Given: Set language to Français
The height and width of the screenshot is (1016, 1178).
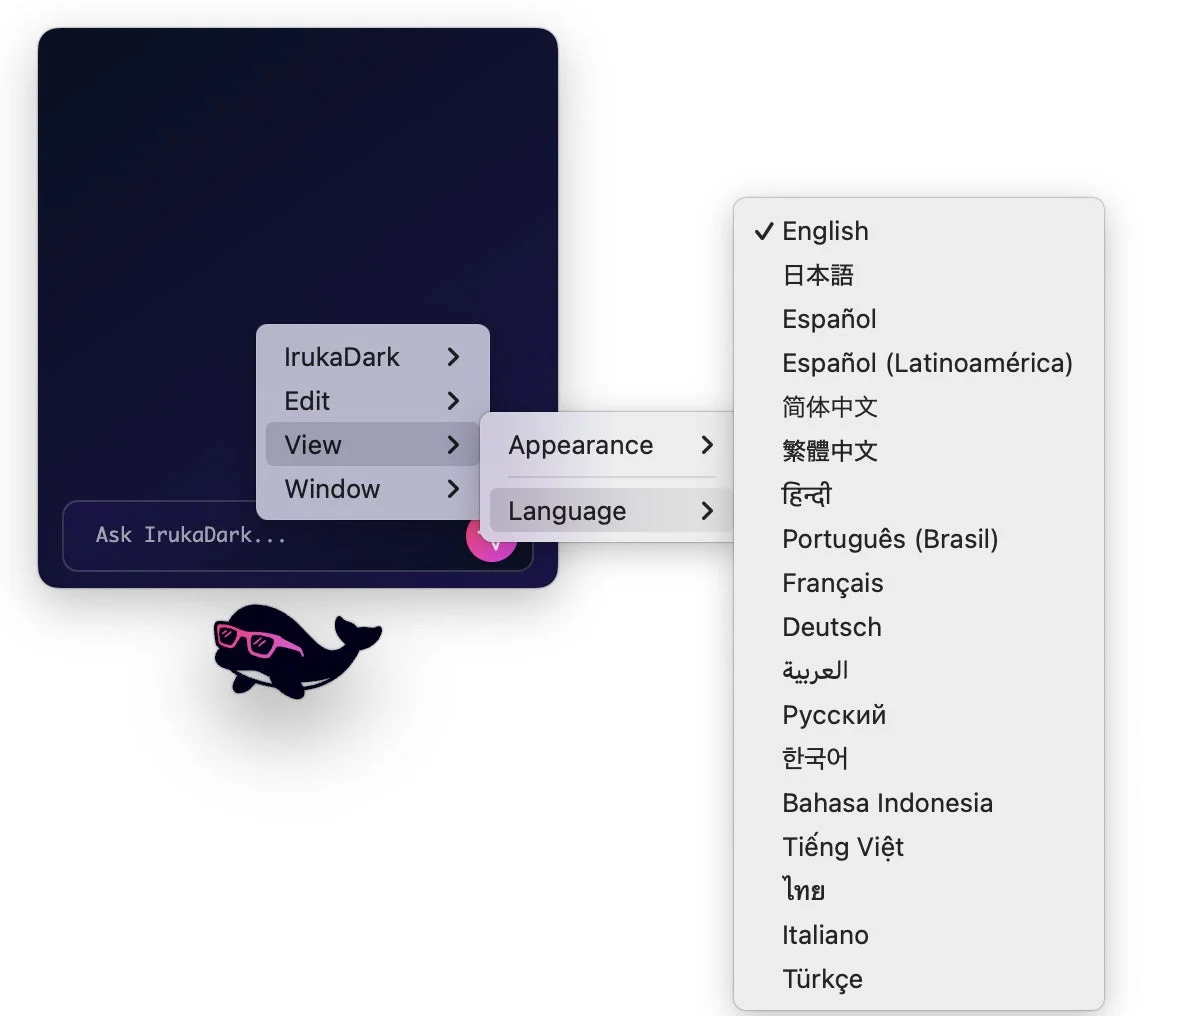Looking at the screenshot, I should [832, 583].
